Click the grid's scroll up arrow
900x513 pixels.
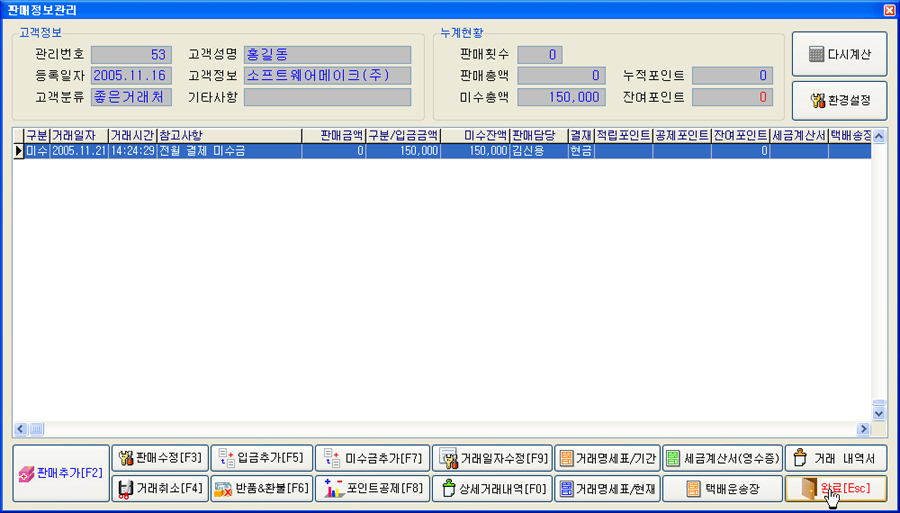(x=878, y=136)
